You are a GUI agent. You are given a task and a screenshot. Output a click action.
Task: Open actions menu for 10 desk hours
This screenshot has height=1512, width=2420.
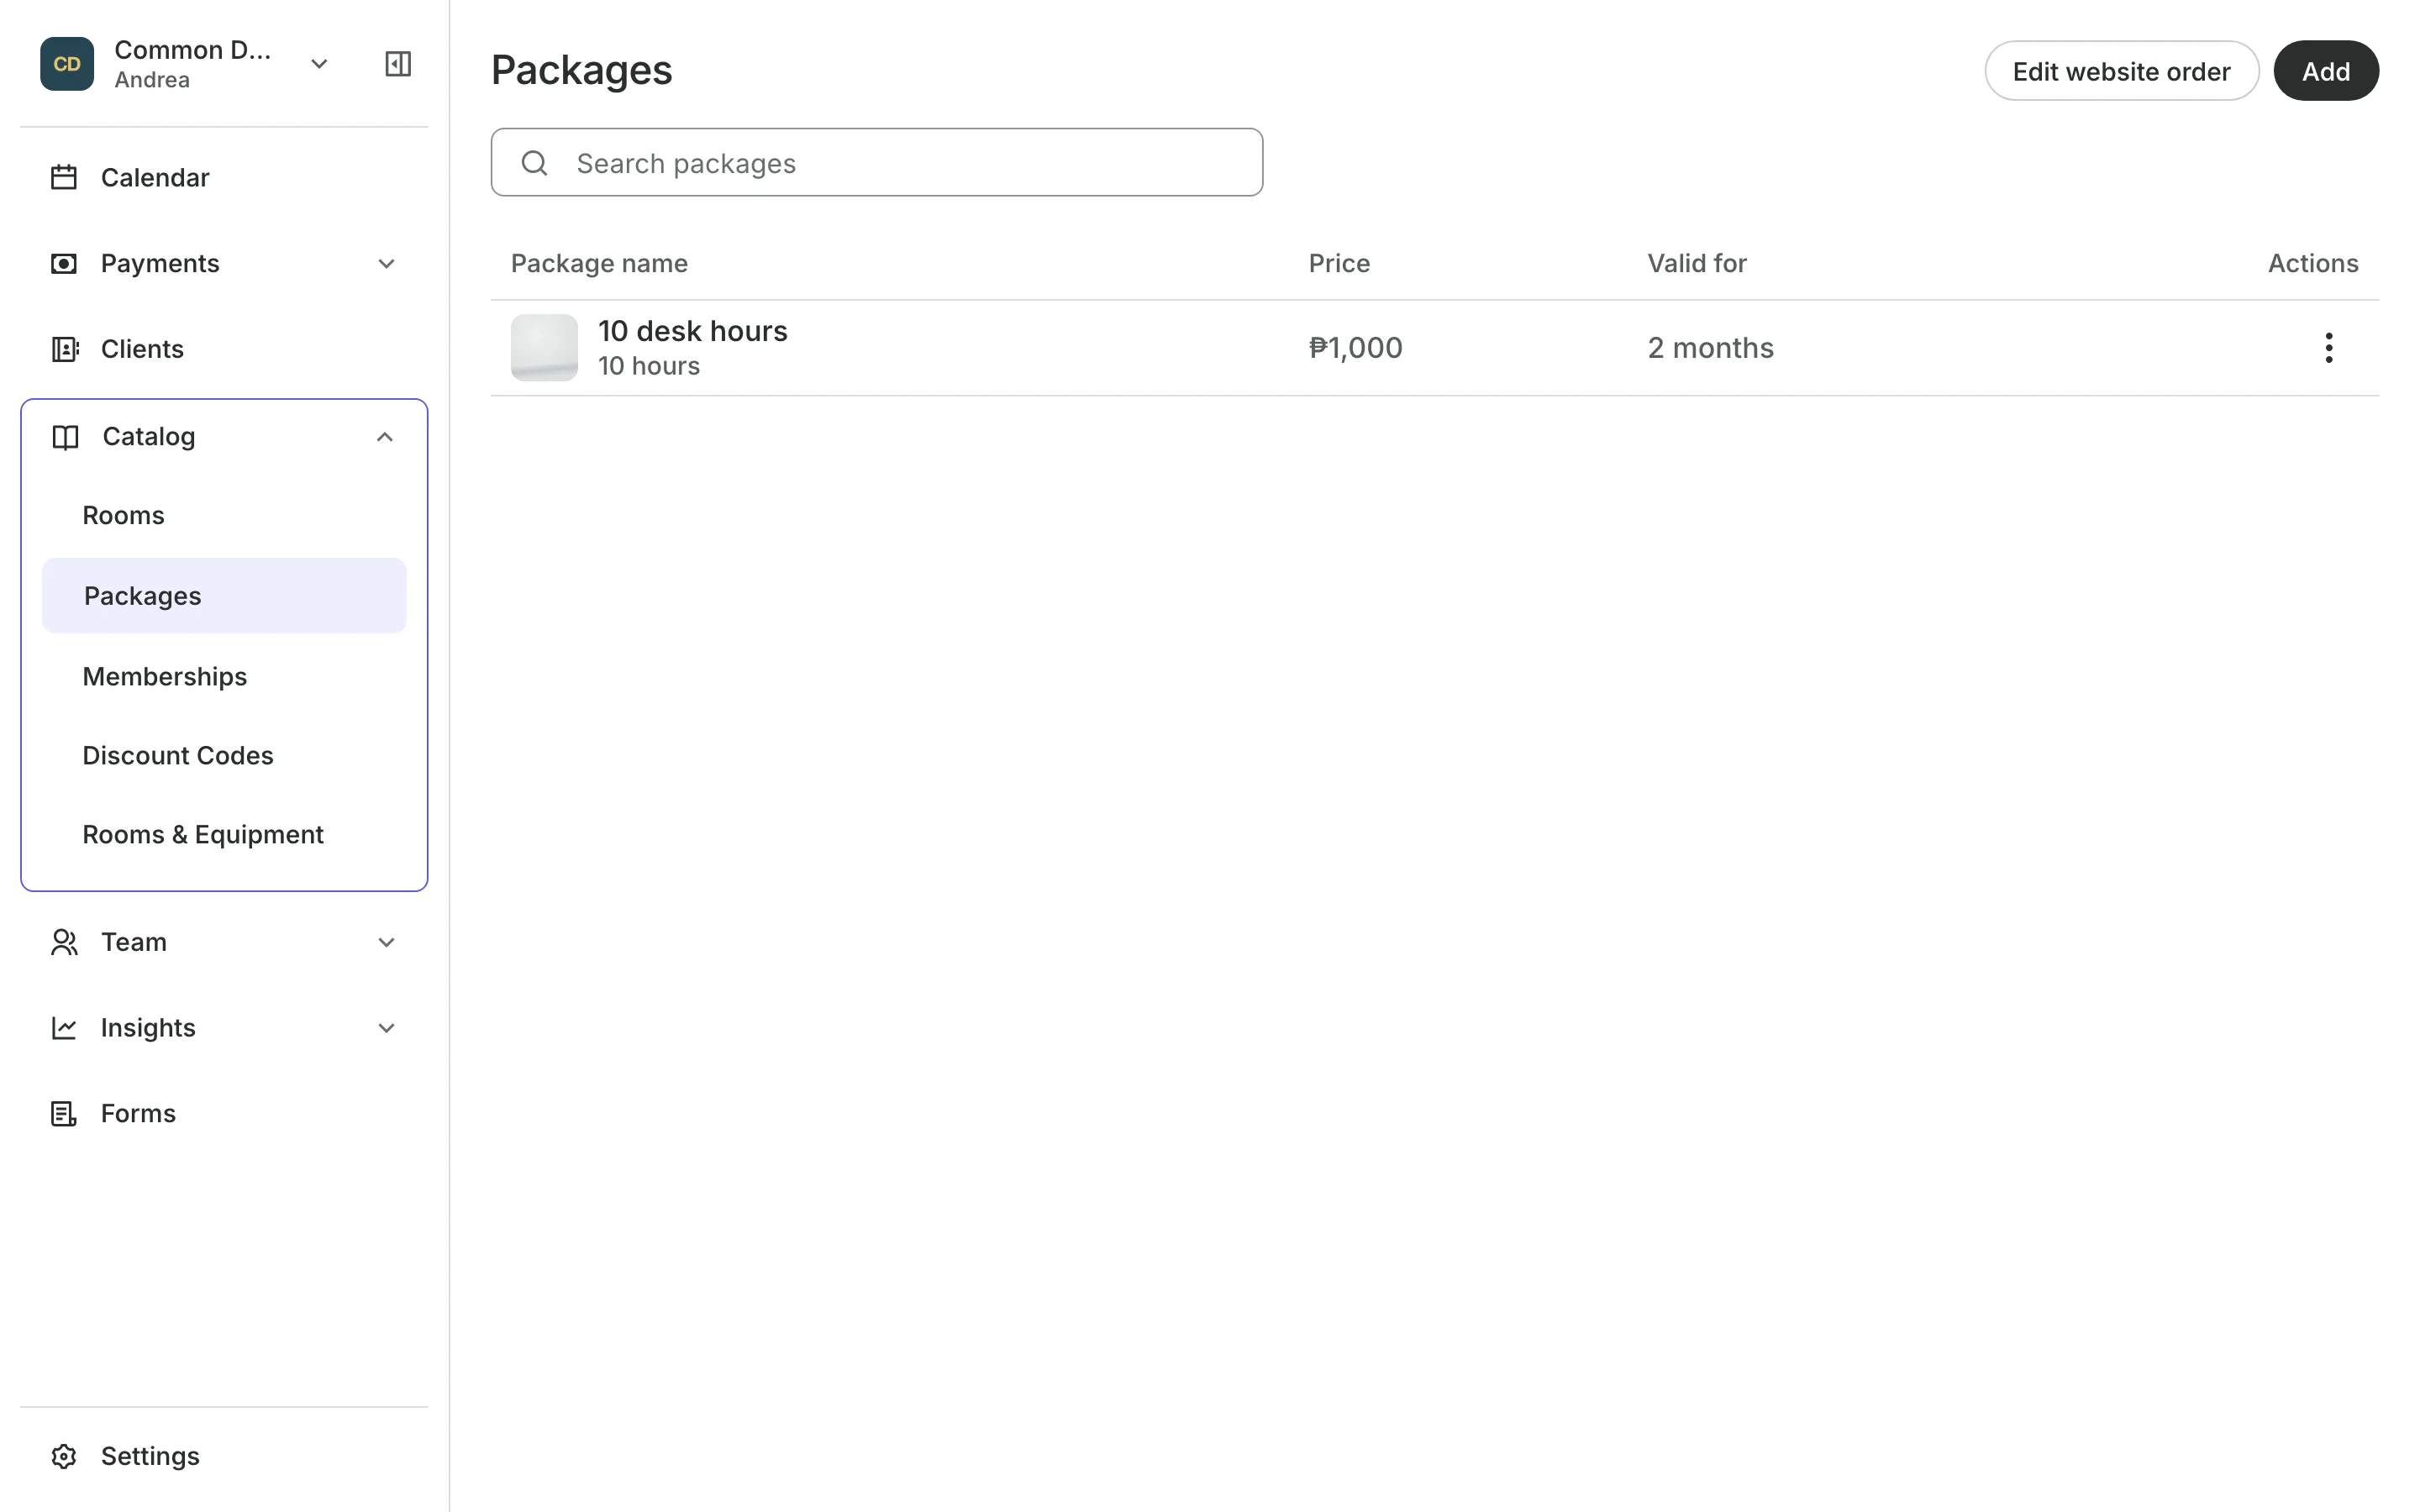[x=2329, y=348]
